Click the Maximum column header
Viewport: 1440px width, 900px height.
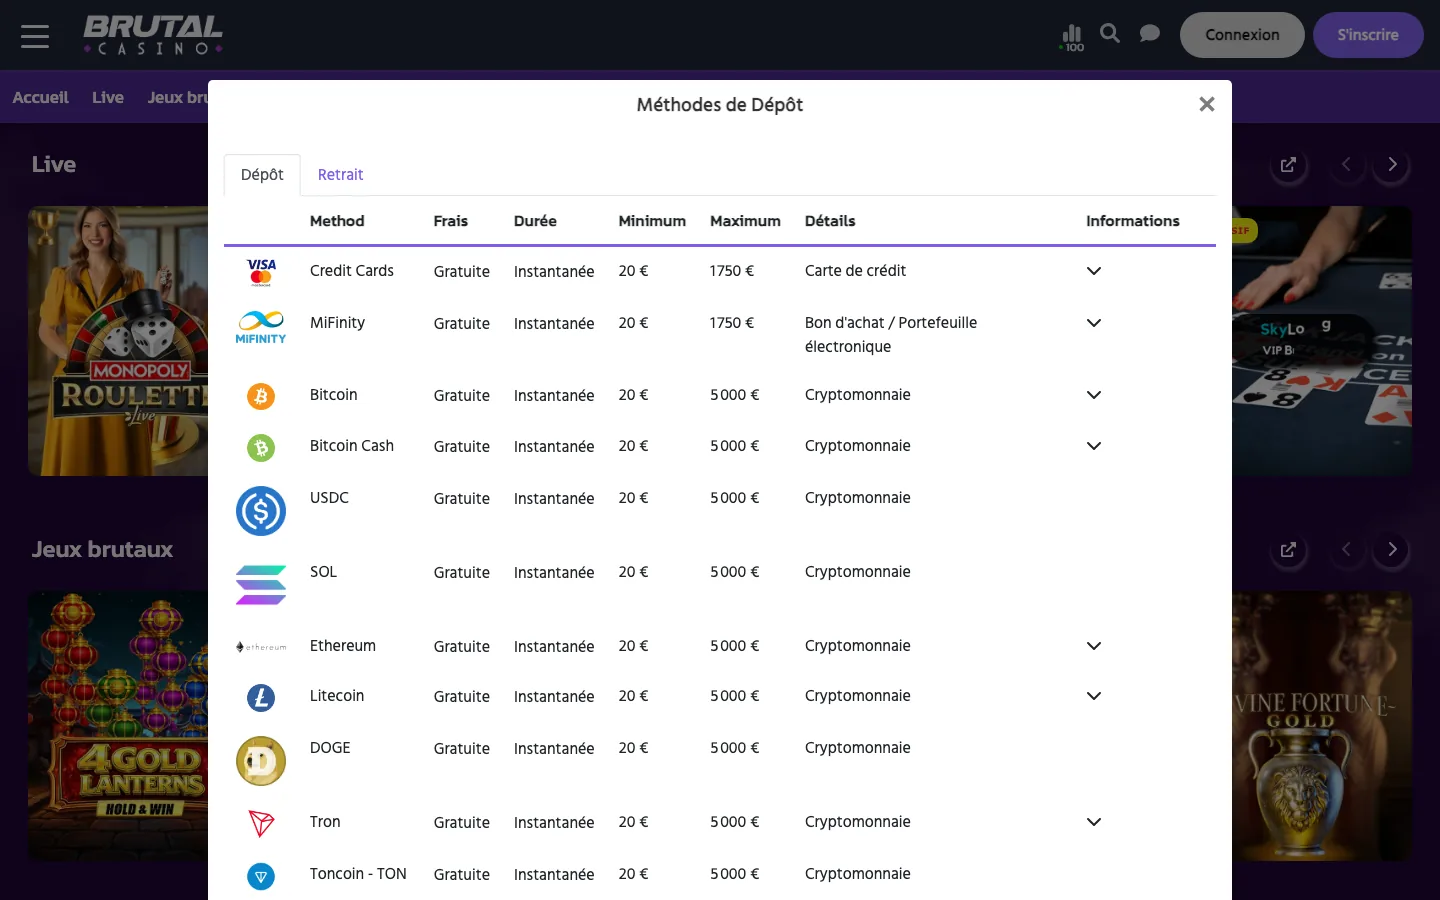745,221
